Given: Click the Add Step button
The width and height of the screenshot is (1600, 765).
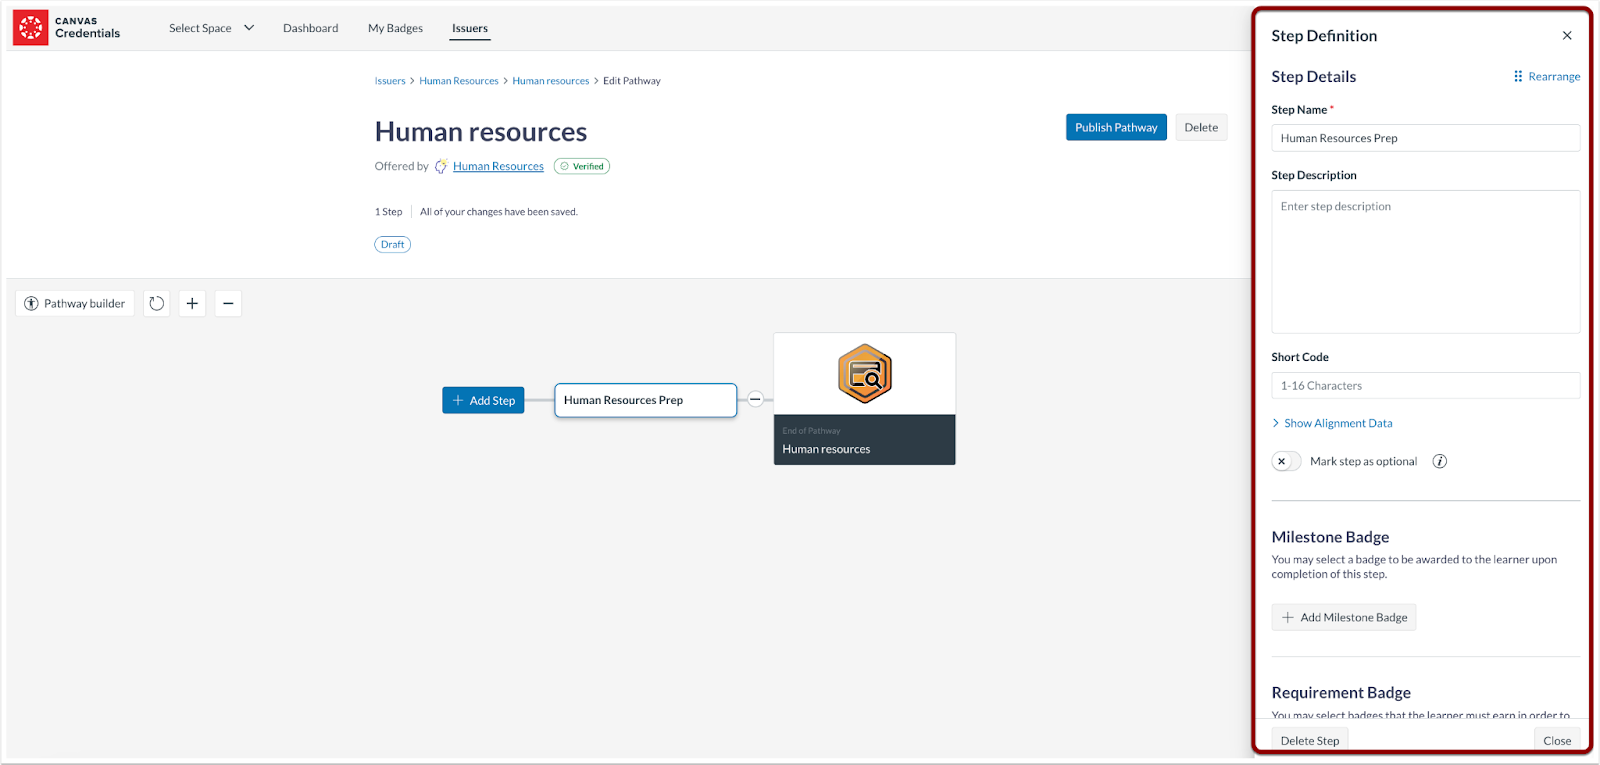Looking at the screenshot, I should pyautogui.click(x=483, y=400).
